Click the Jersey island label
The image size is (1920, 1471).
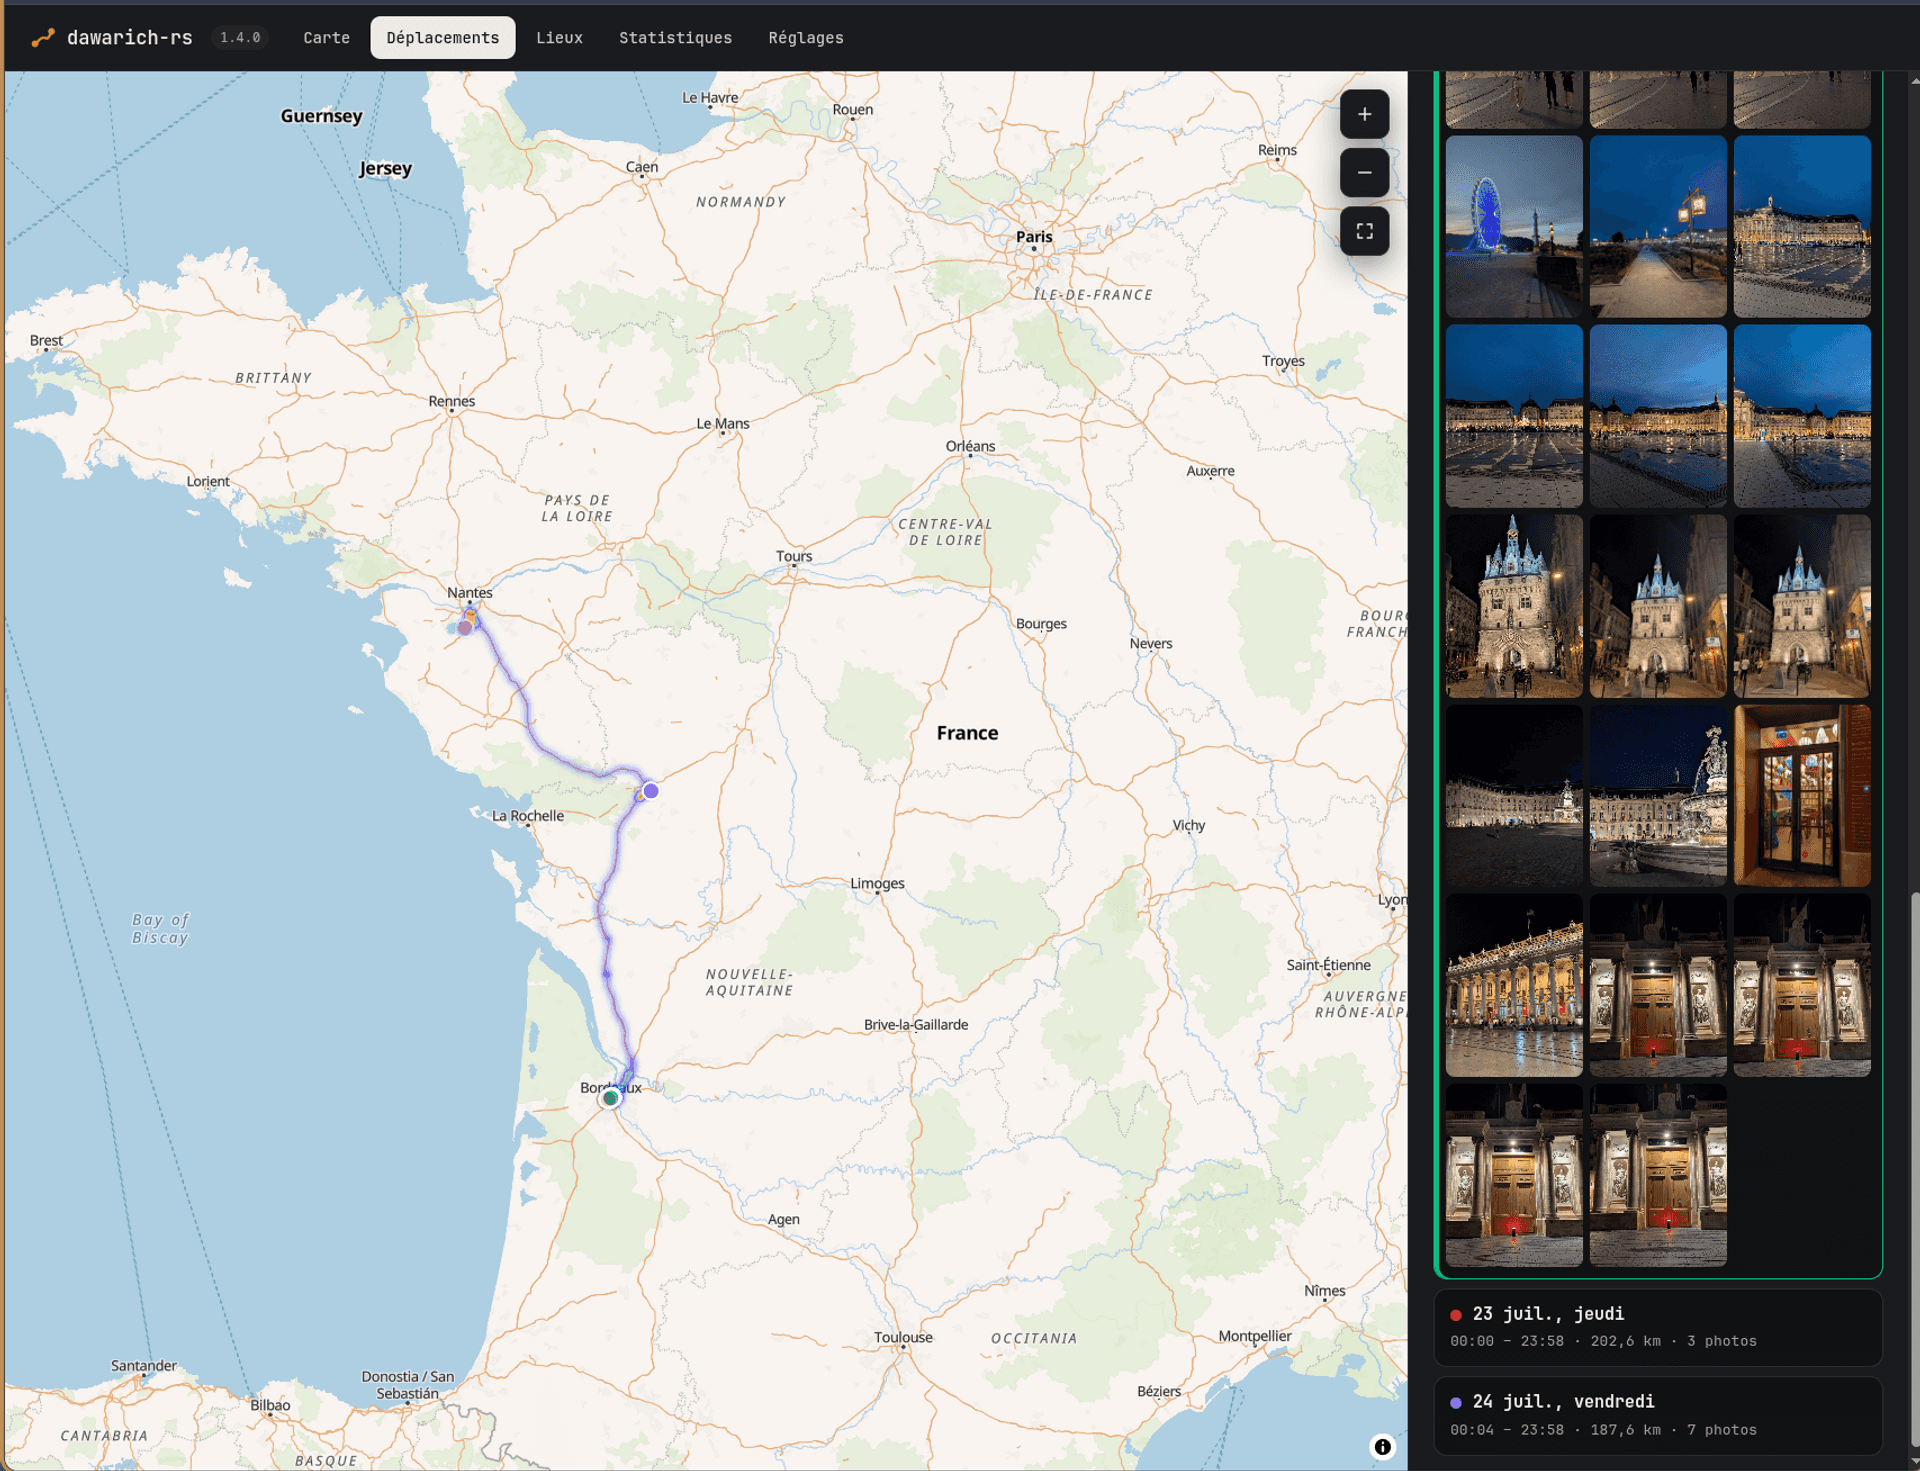(x=385, y=168)
